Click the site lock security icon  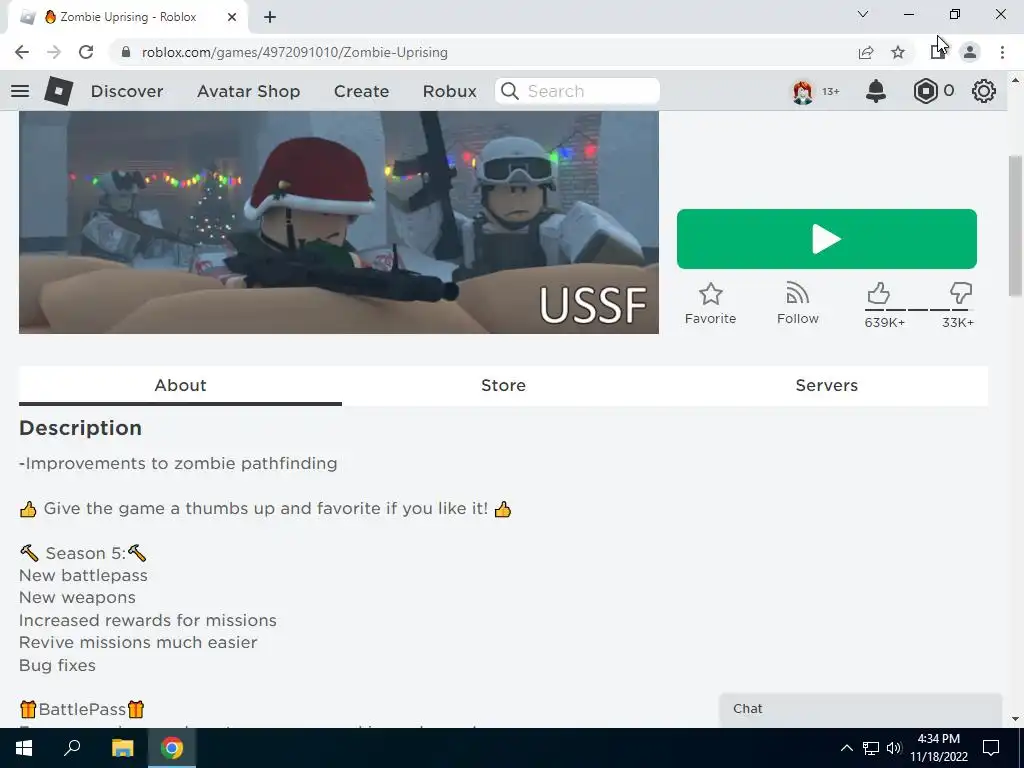click(126, 52)
